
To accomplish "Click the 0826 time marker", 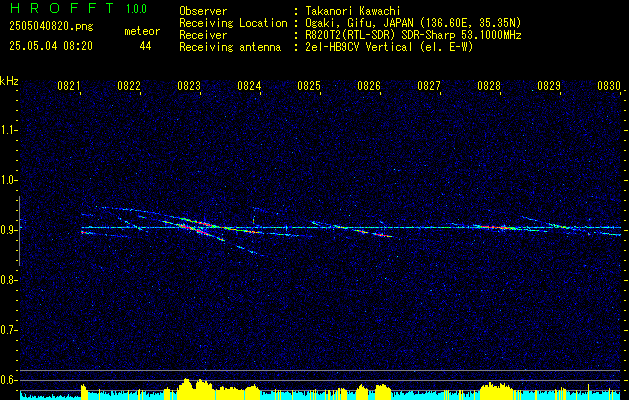I will tap(369, 85).
